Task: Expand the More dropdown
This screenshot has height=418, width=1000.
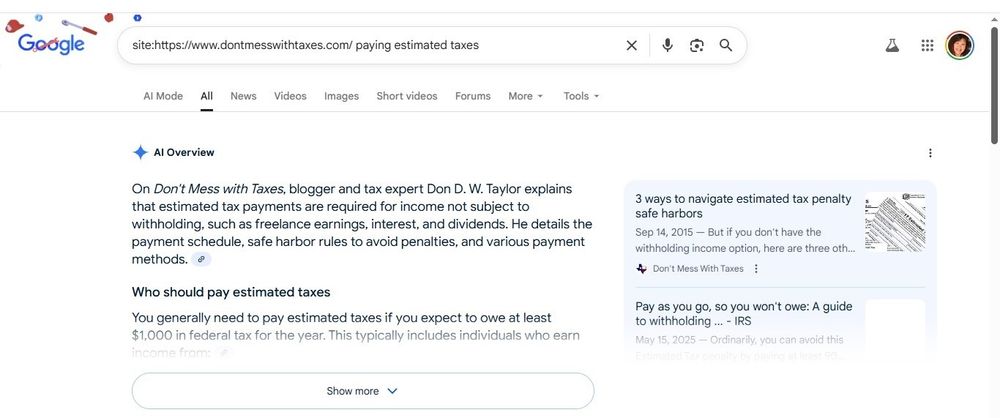Action: tap(526, 96)
